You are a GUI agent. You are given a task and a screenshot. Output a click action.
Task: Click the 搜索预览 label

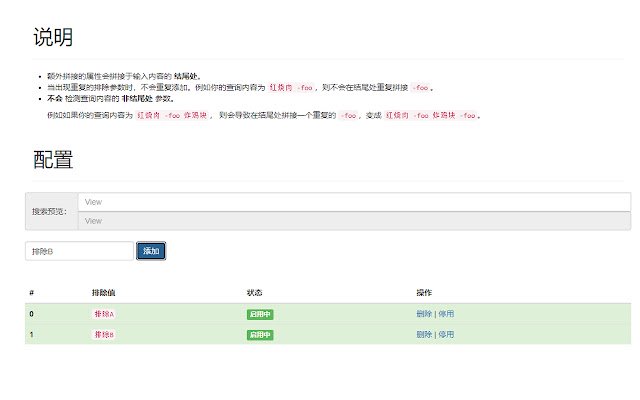[x=49, y=211]
